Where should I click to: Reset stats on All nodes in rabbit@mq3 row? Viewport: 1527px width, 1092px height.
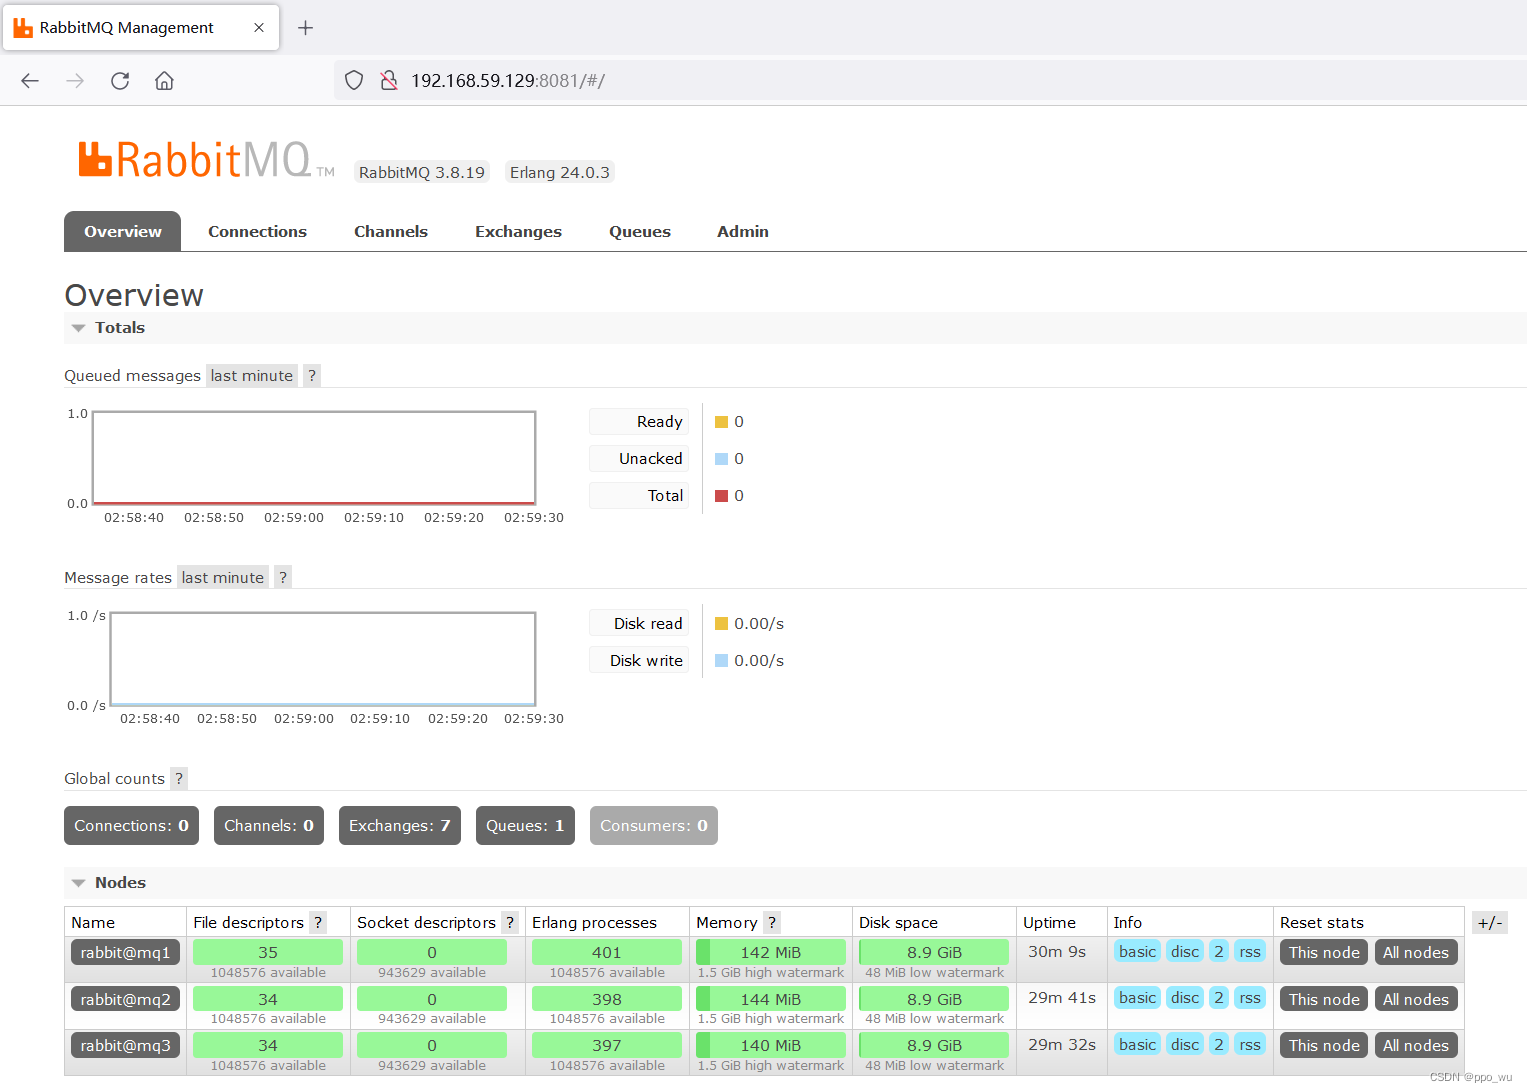(x=1416, y=1046)
